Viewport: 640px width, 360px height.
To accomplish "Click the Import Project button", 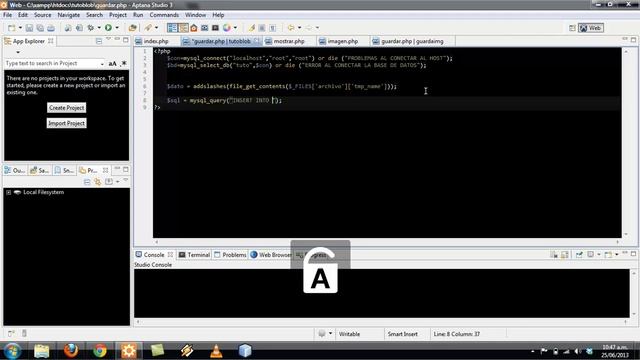I will pyautogui.click(x=67, y=123).
